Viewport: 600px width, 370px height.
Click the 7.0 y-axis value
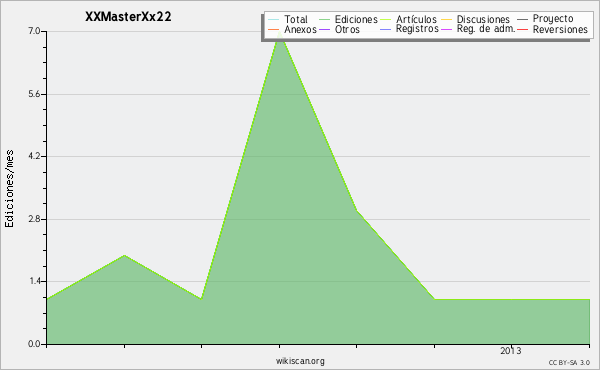point(34,31)
